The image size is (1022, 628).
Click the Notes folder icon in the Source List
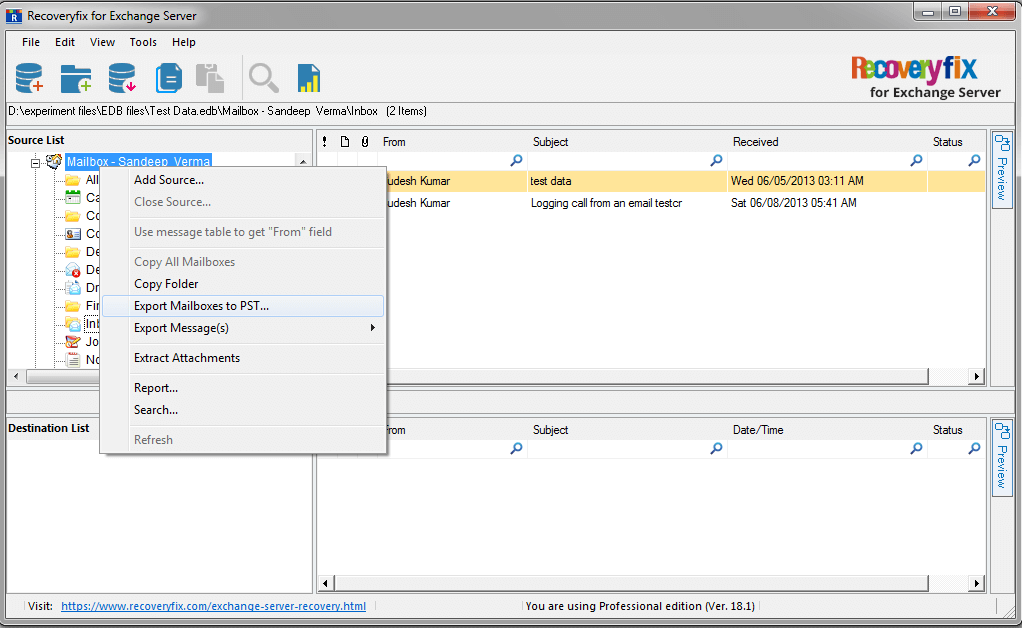(73, 359)
